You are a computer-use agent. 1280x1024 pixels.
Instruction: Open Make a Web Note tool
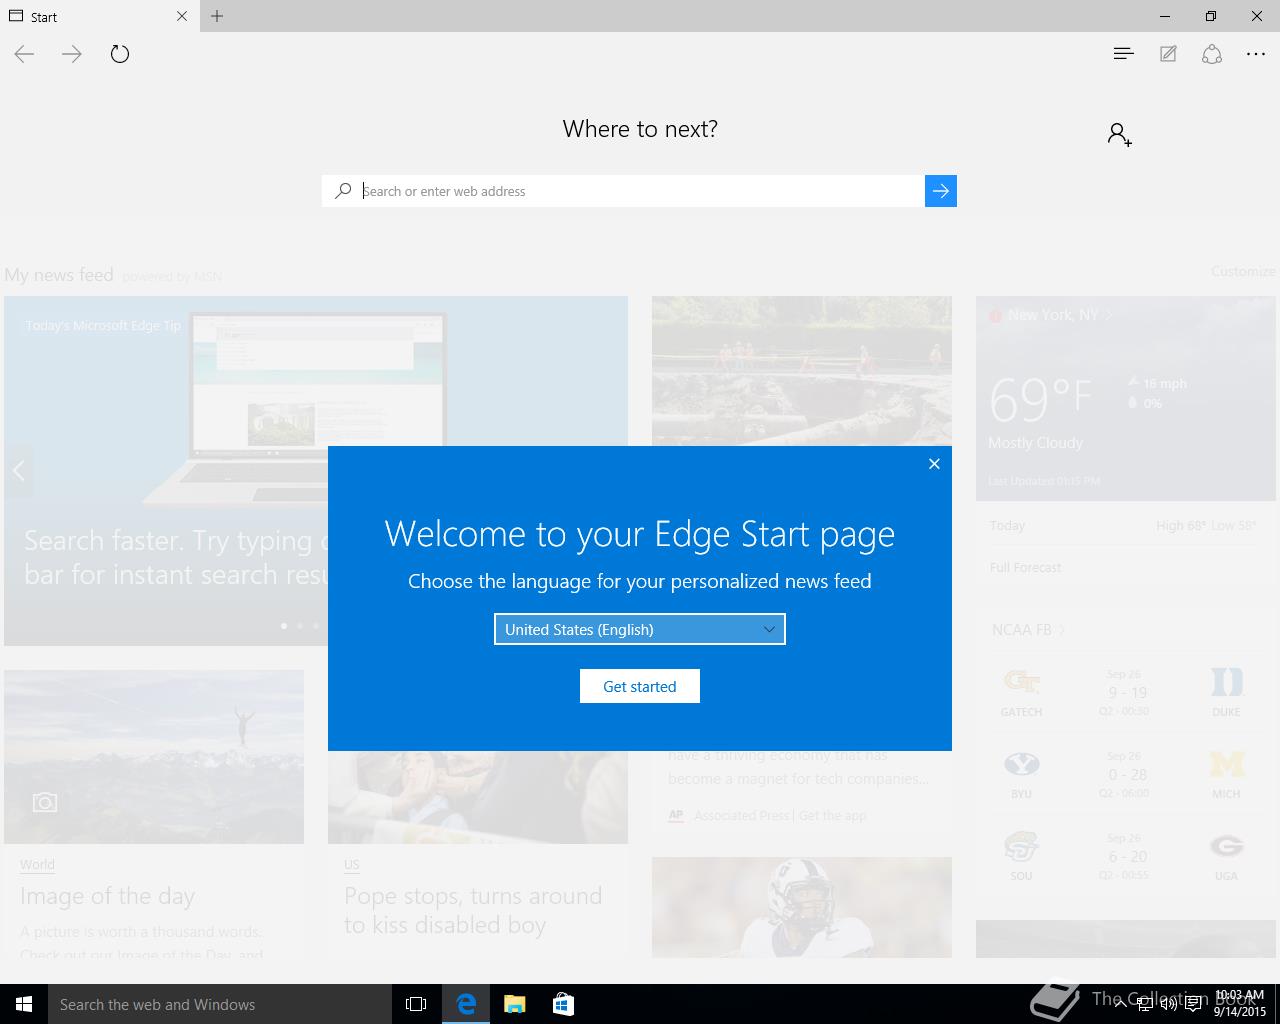click(1168, 54)
